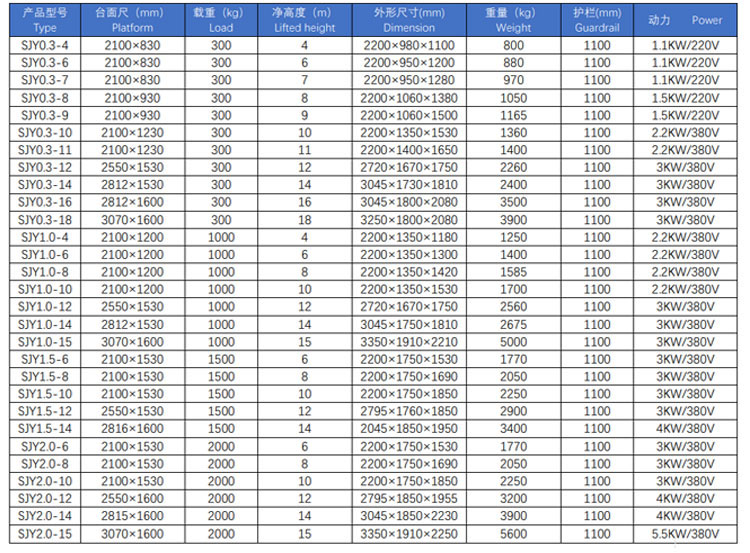The image size is (750, 553).
Task: Select model cell SJY0.3-18
Action: tap(45, 220)
